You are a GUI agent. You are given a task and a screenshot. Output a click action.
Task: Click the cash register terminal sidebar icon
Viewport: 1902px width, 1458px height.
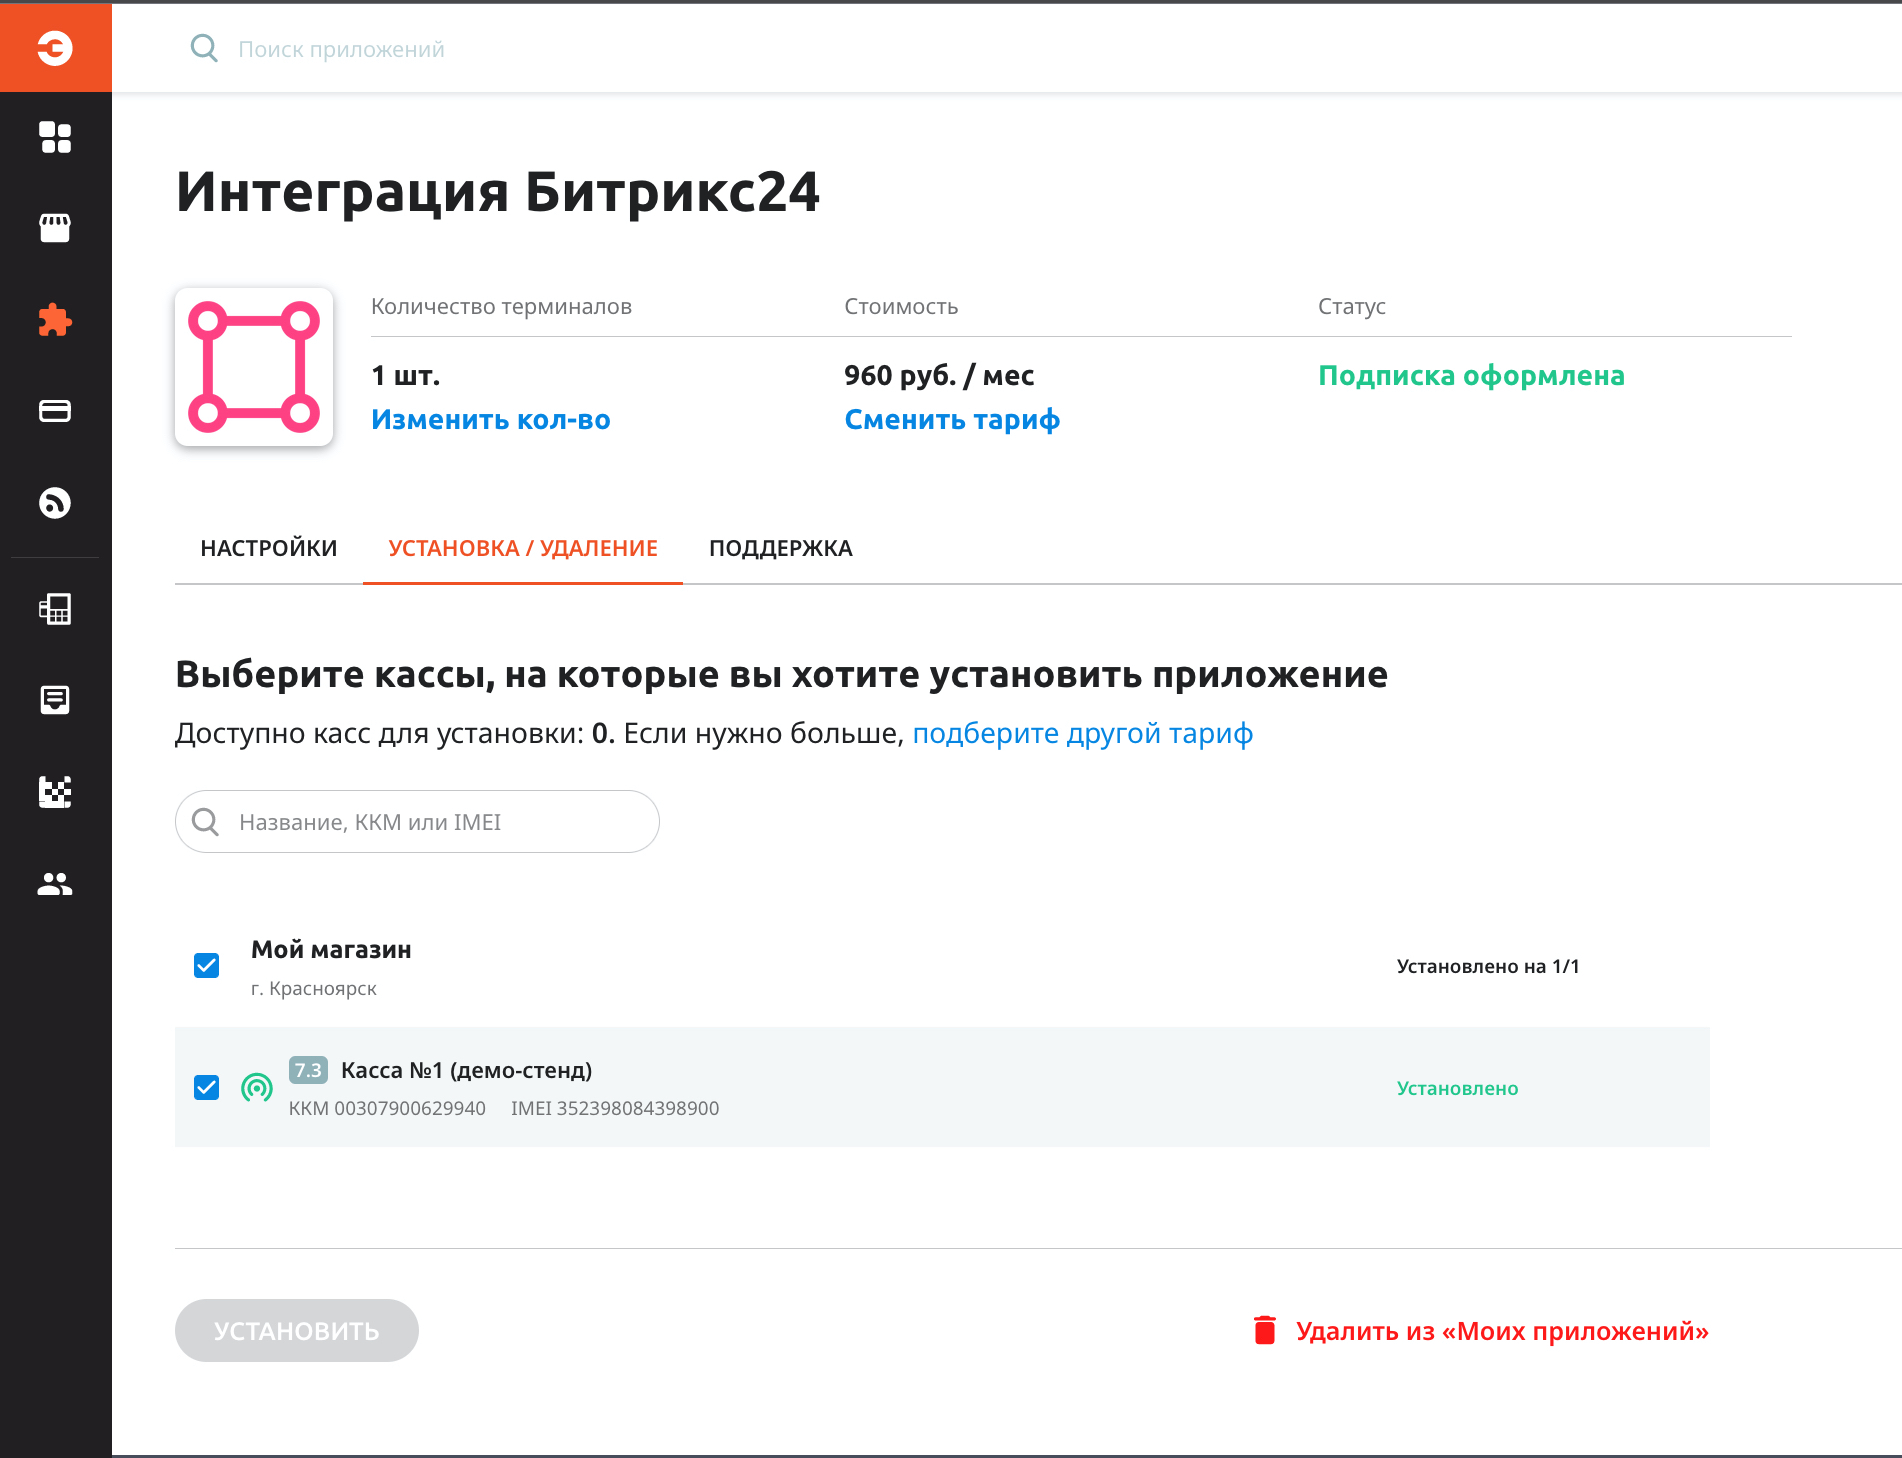pos(55,609)
